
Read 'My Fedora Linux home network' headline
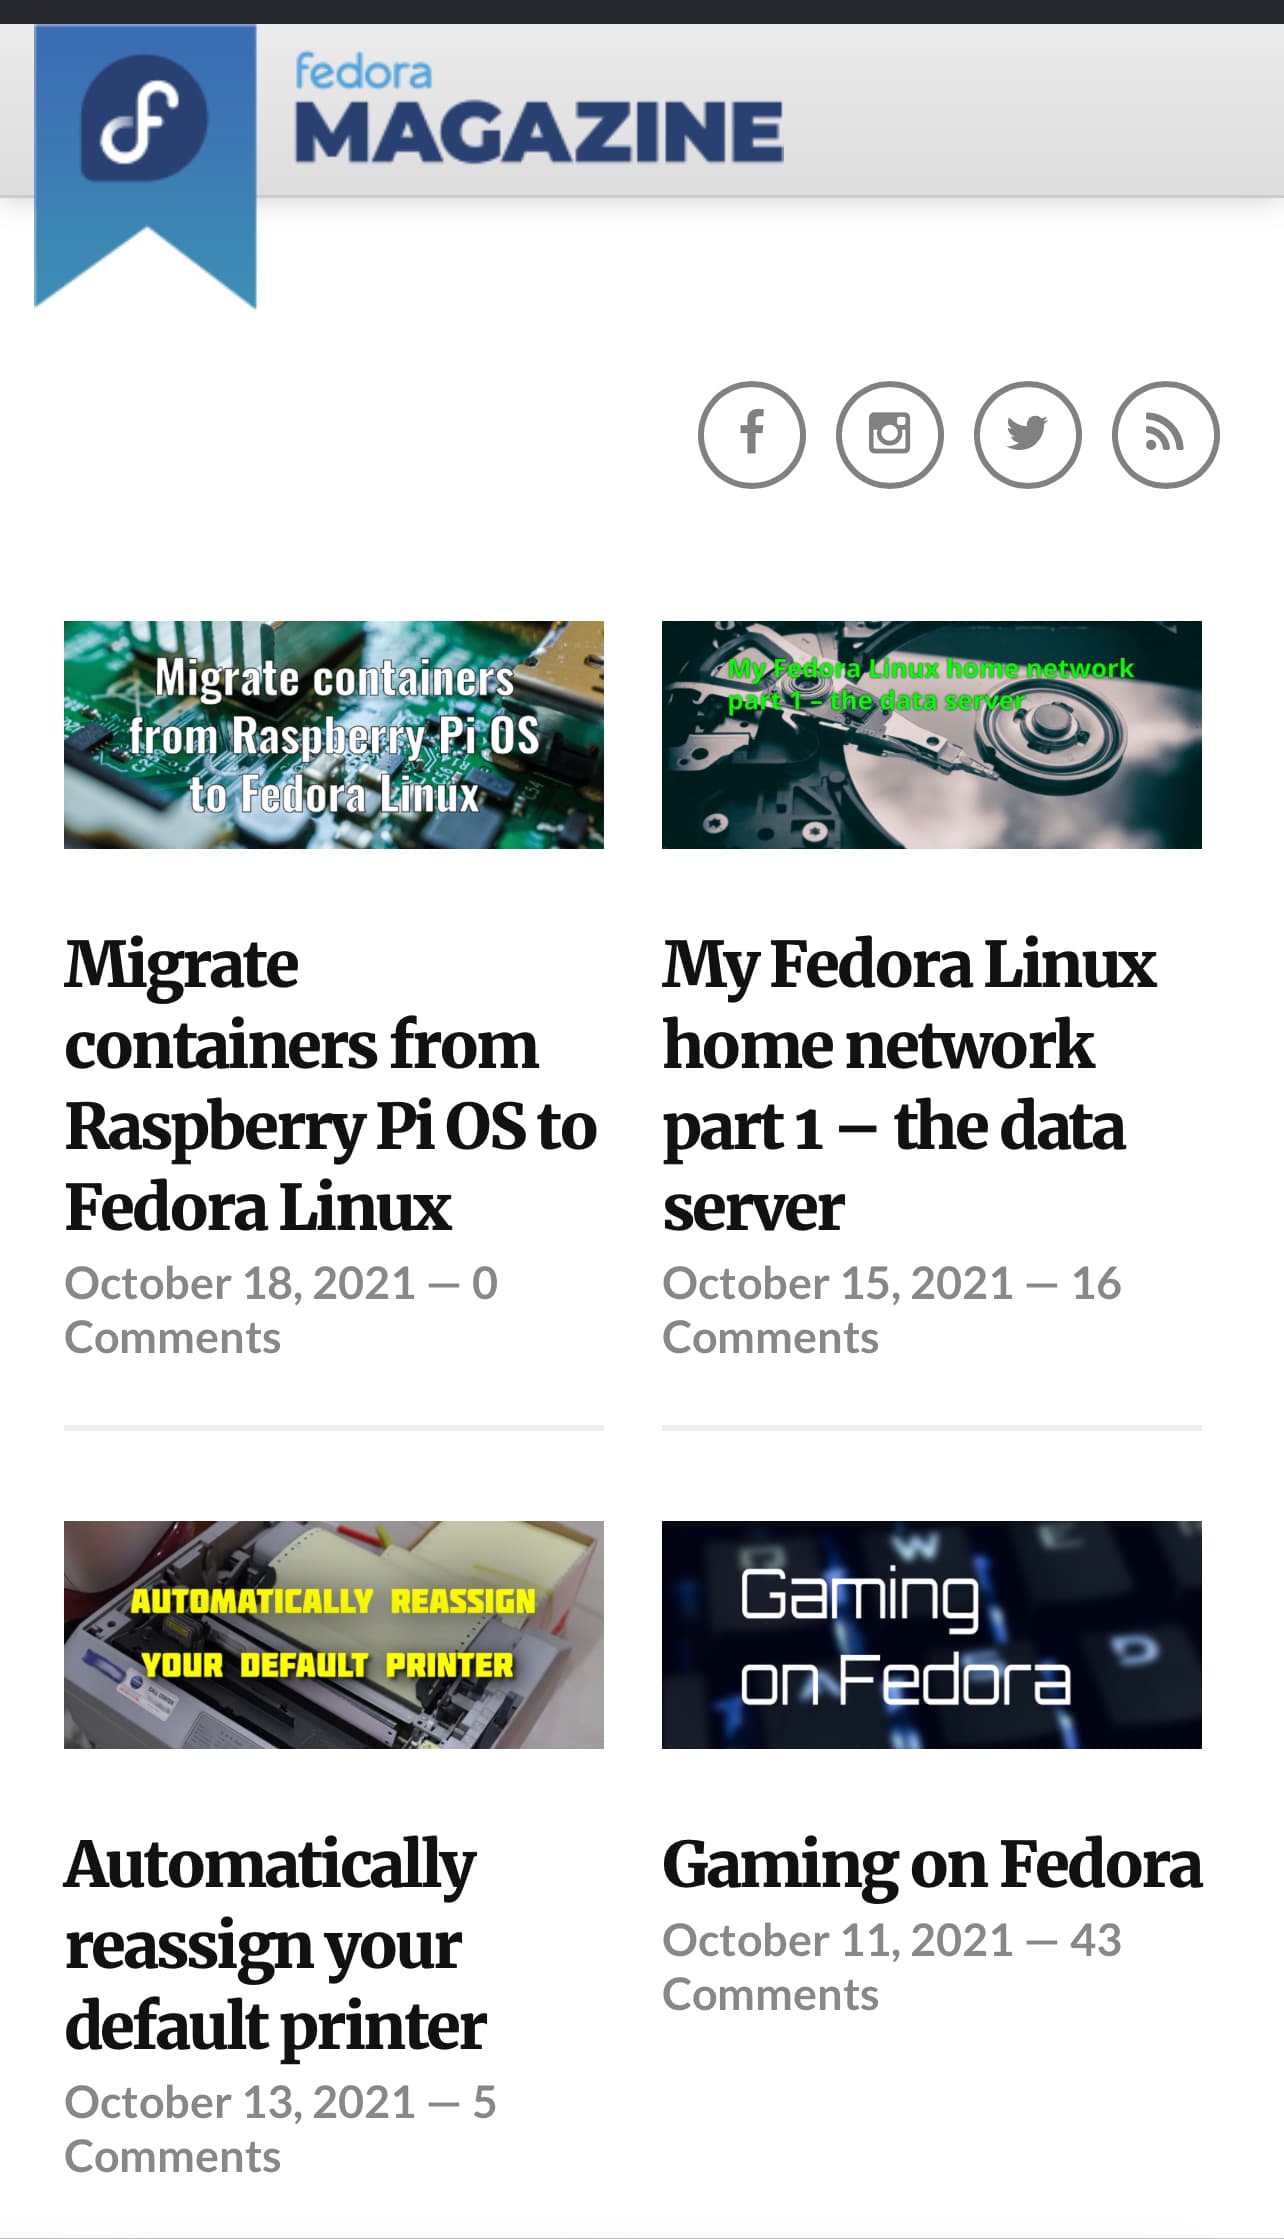(x=909, y=1085)
